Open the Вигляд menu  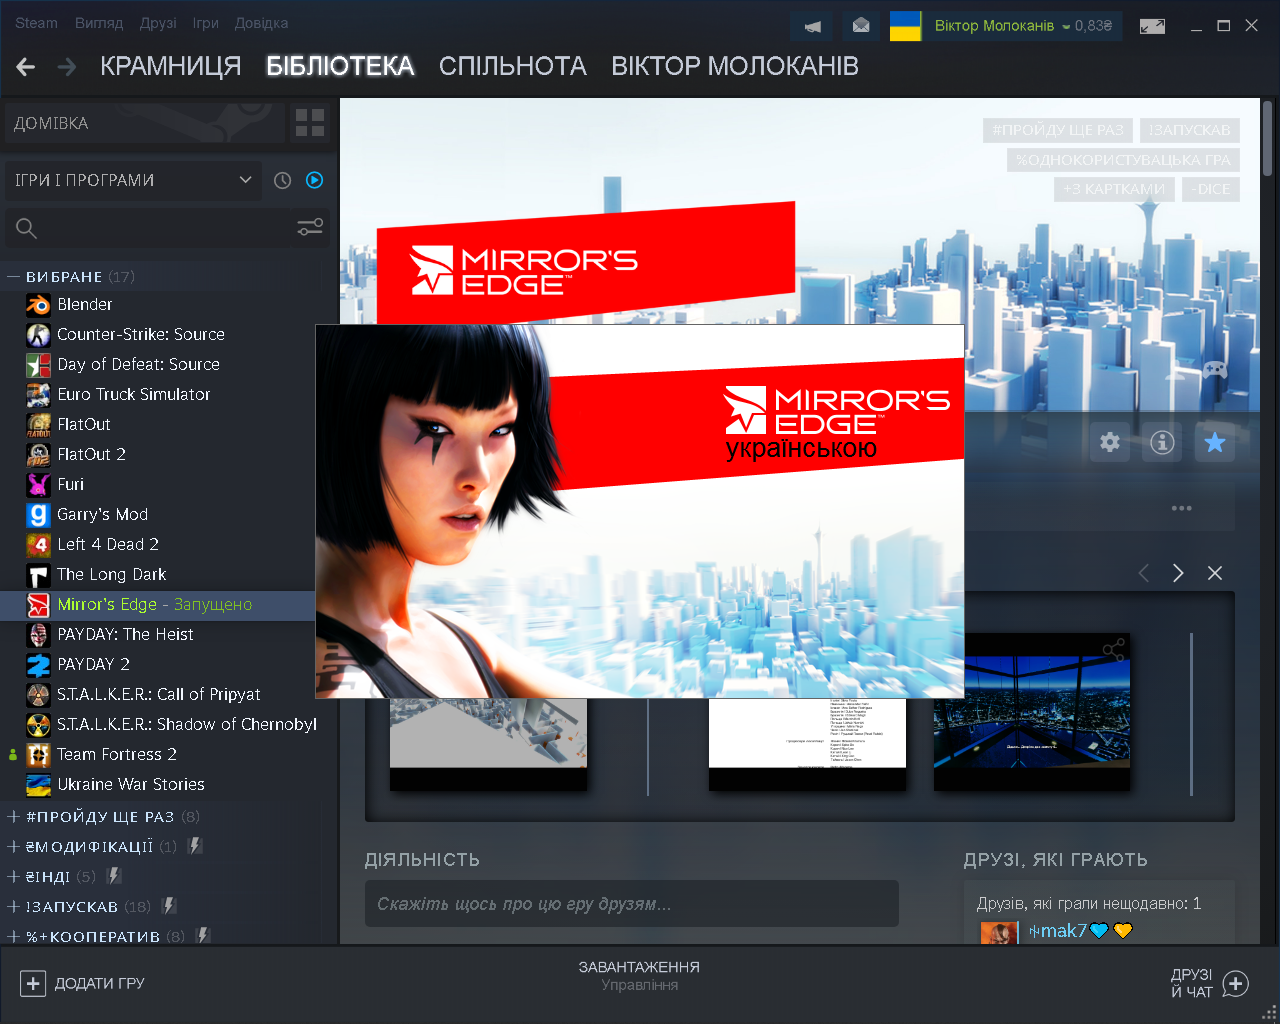pos(99,23)
